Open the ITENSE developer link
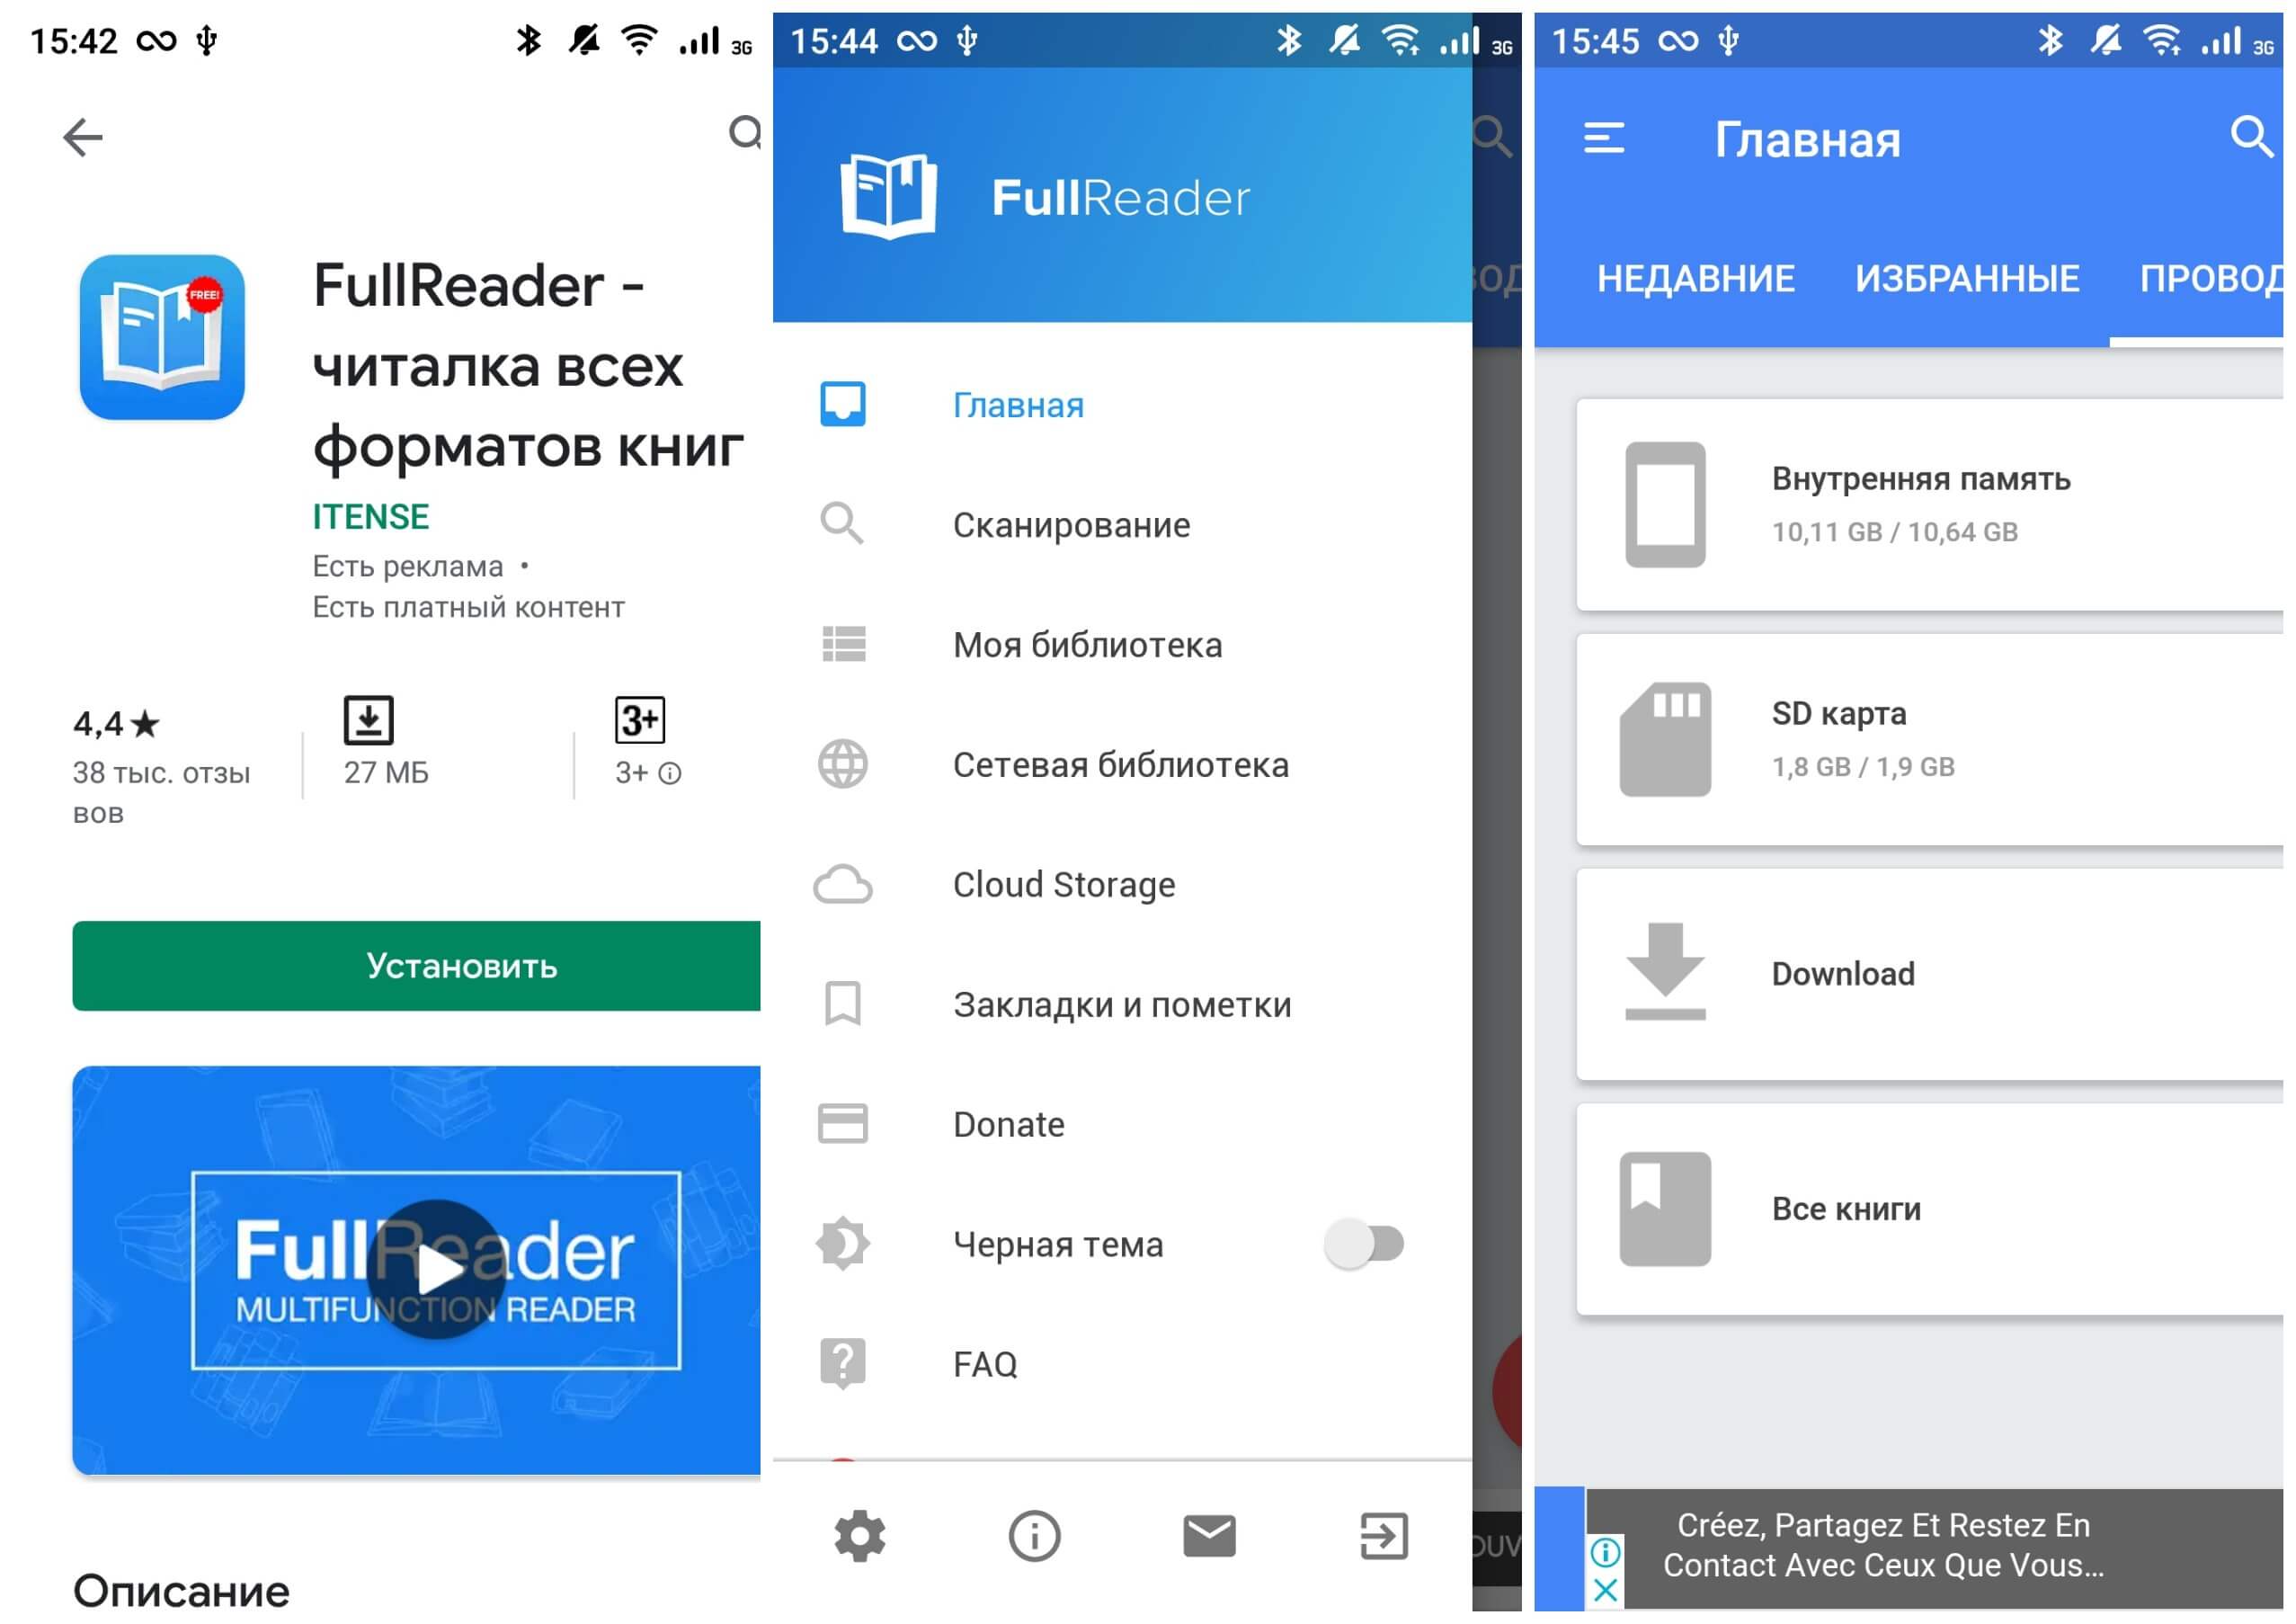 pyautogui.click(x=371, y=517)
